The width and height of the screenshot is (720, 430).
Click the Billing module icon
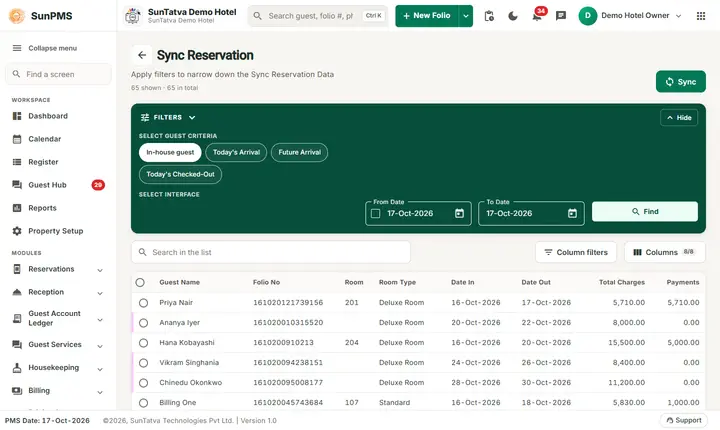click(17, 390)
